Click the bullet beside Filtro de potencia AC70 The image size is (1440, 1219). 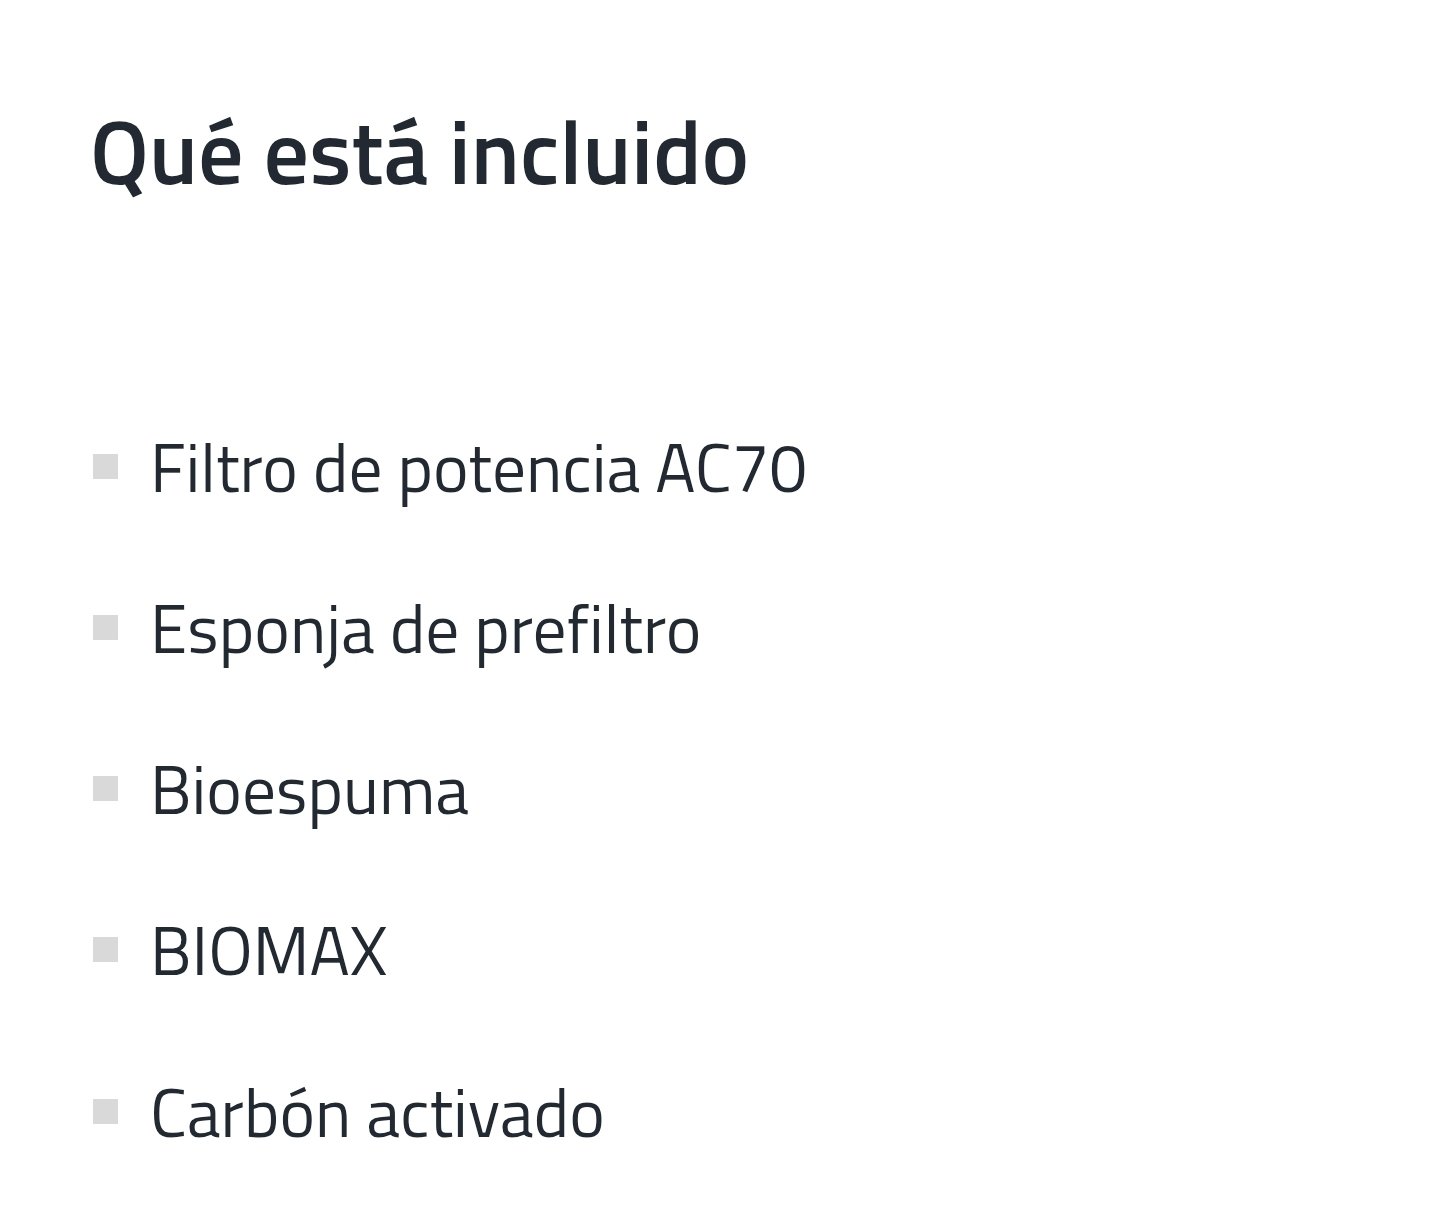(x=105, y=467)
